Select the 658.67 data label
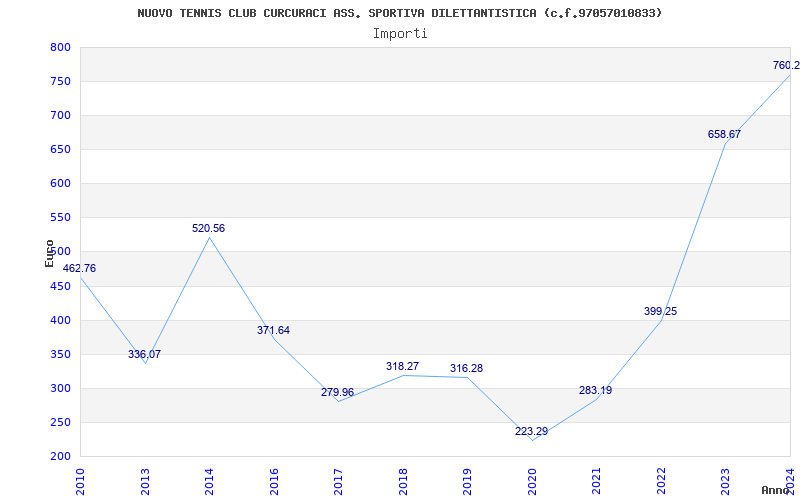This screenshot has height=500, width=800. pos(724,135)
